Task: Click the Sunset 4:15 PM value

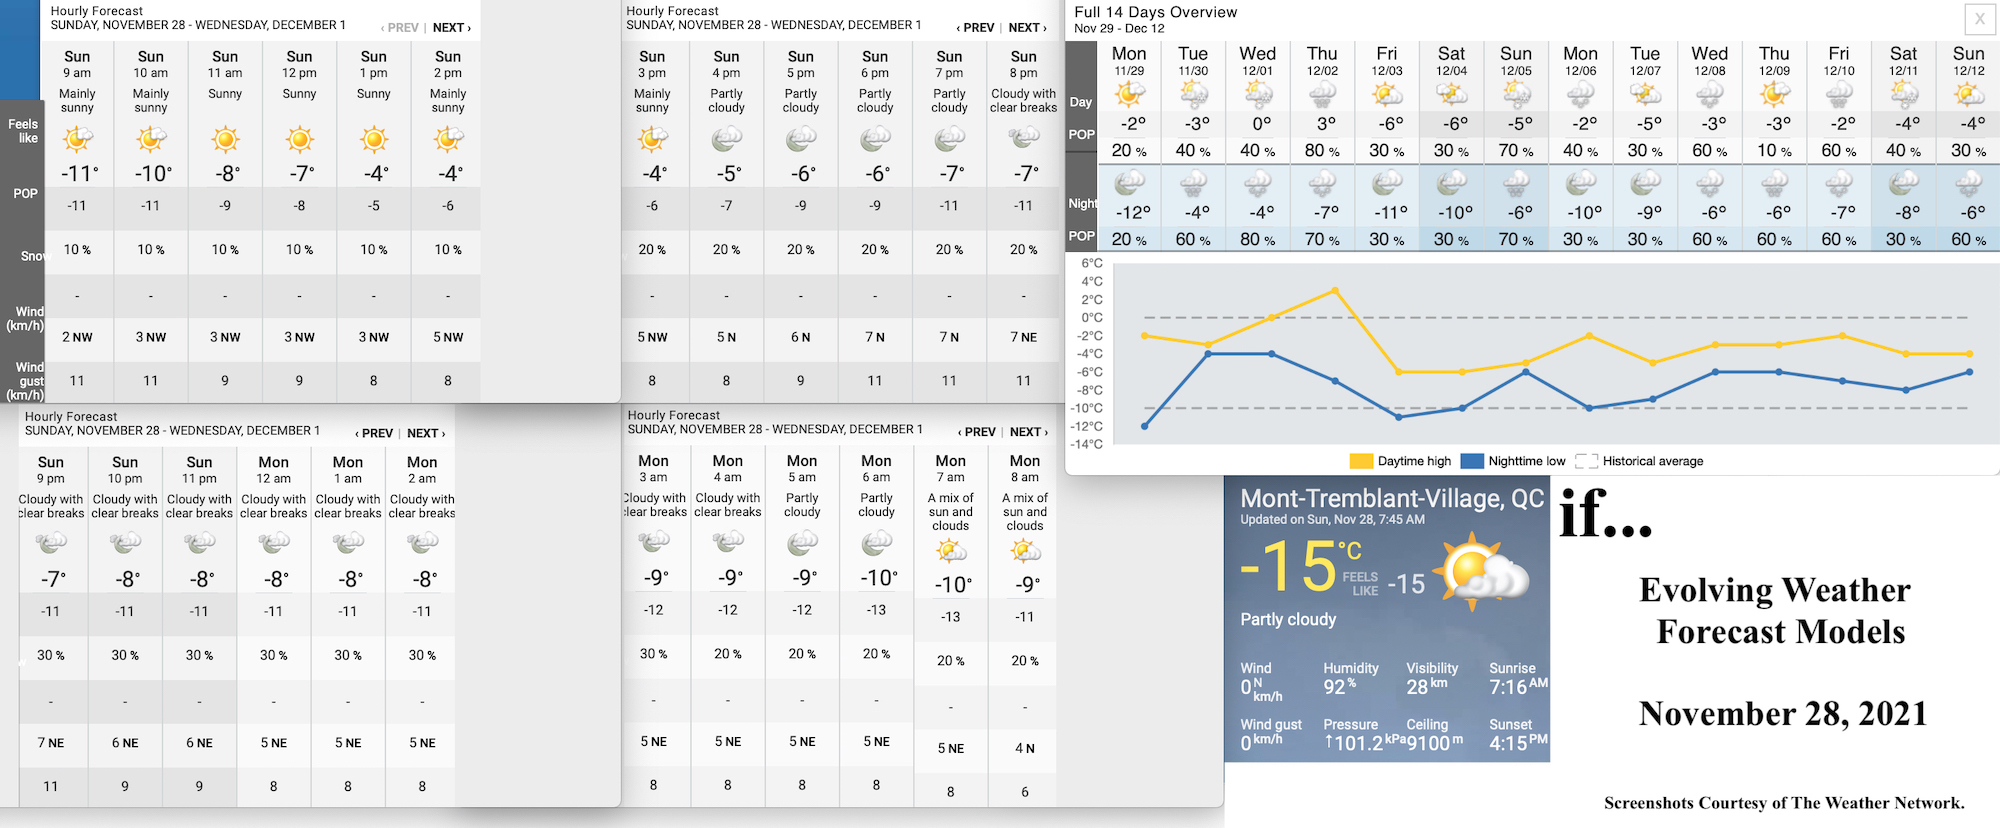Action: [x=1518, y=743]
